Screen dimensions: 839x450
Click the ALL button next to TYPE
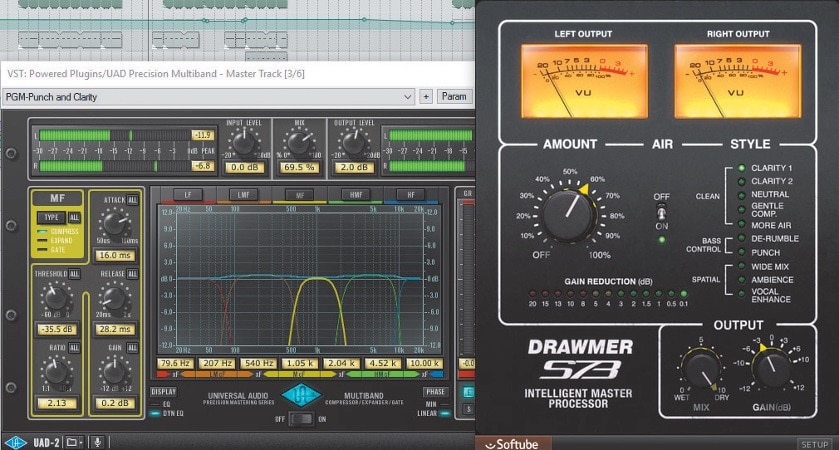(x=74, y=217)
